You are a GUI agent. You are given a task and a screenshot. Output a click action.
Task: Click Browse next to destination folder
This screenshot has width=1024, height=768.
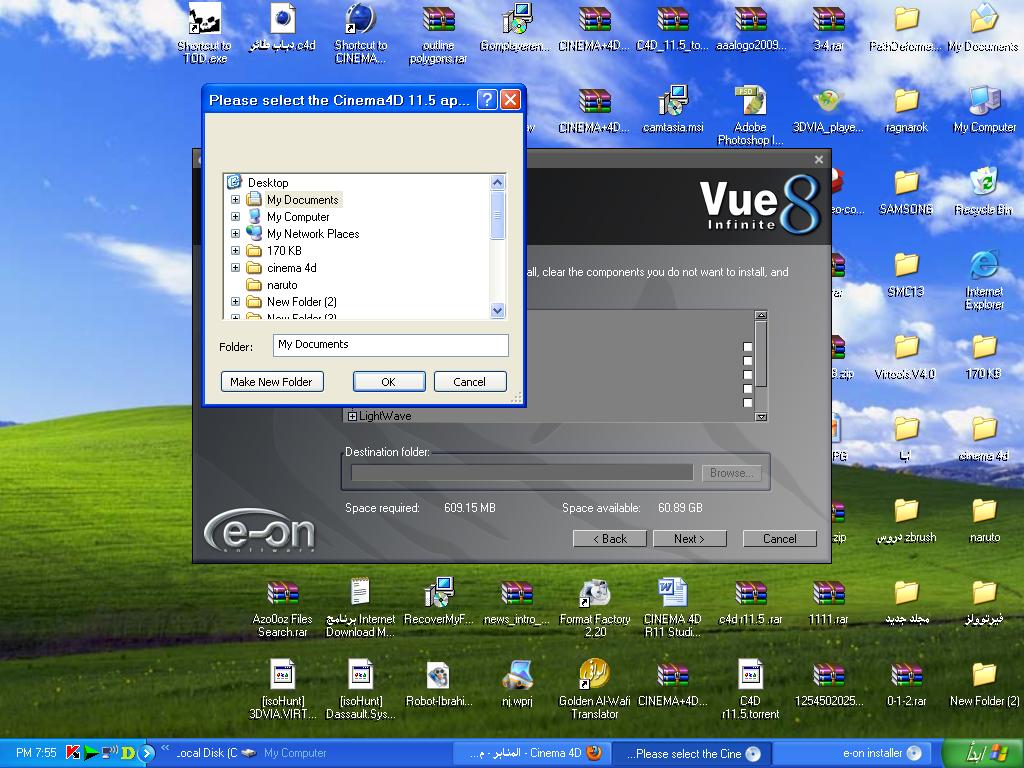coord(731,472)
